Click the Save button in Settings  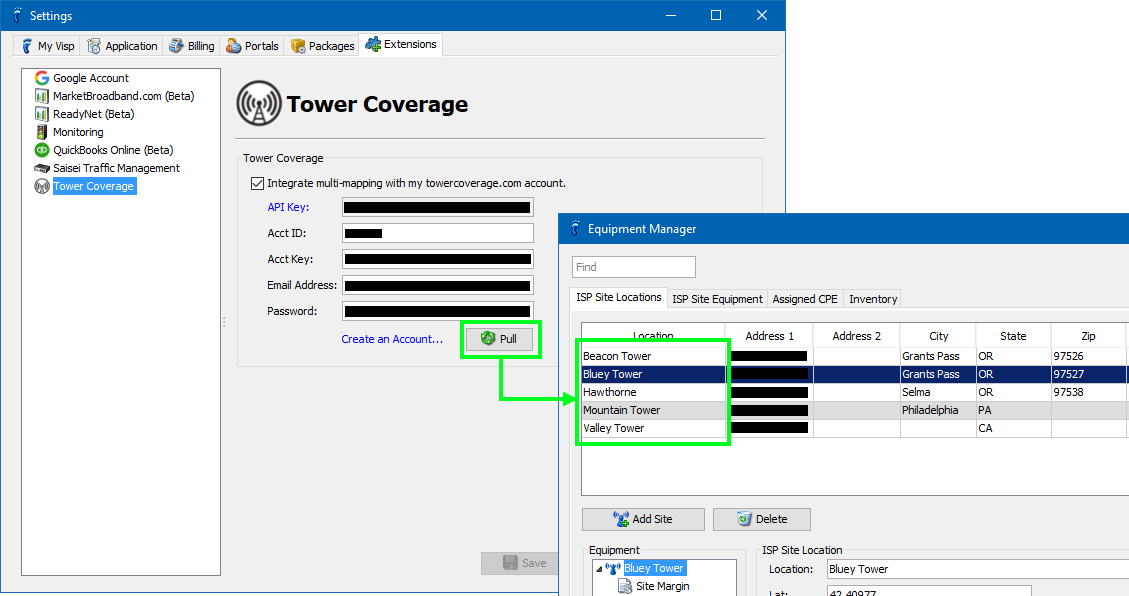click(521, 563)
